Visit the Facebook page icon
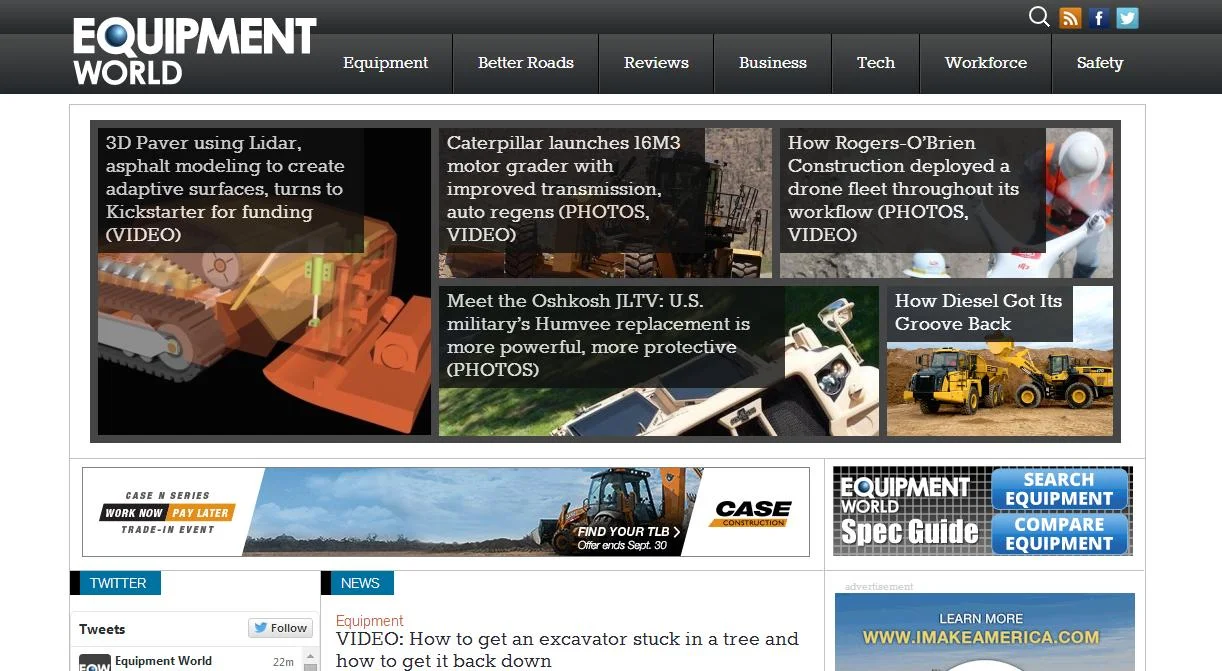The width and height of the screenshot is (1222, 671). [x=1098, y=17]
